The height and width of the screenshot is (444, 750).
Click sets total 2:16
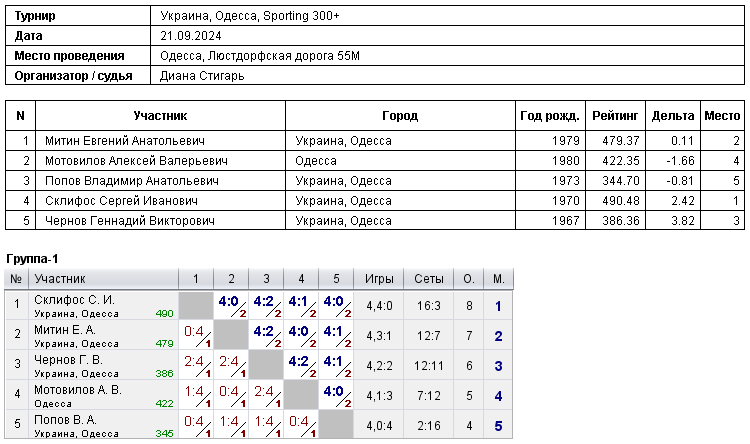[429, 426]
